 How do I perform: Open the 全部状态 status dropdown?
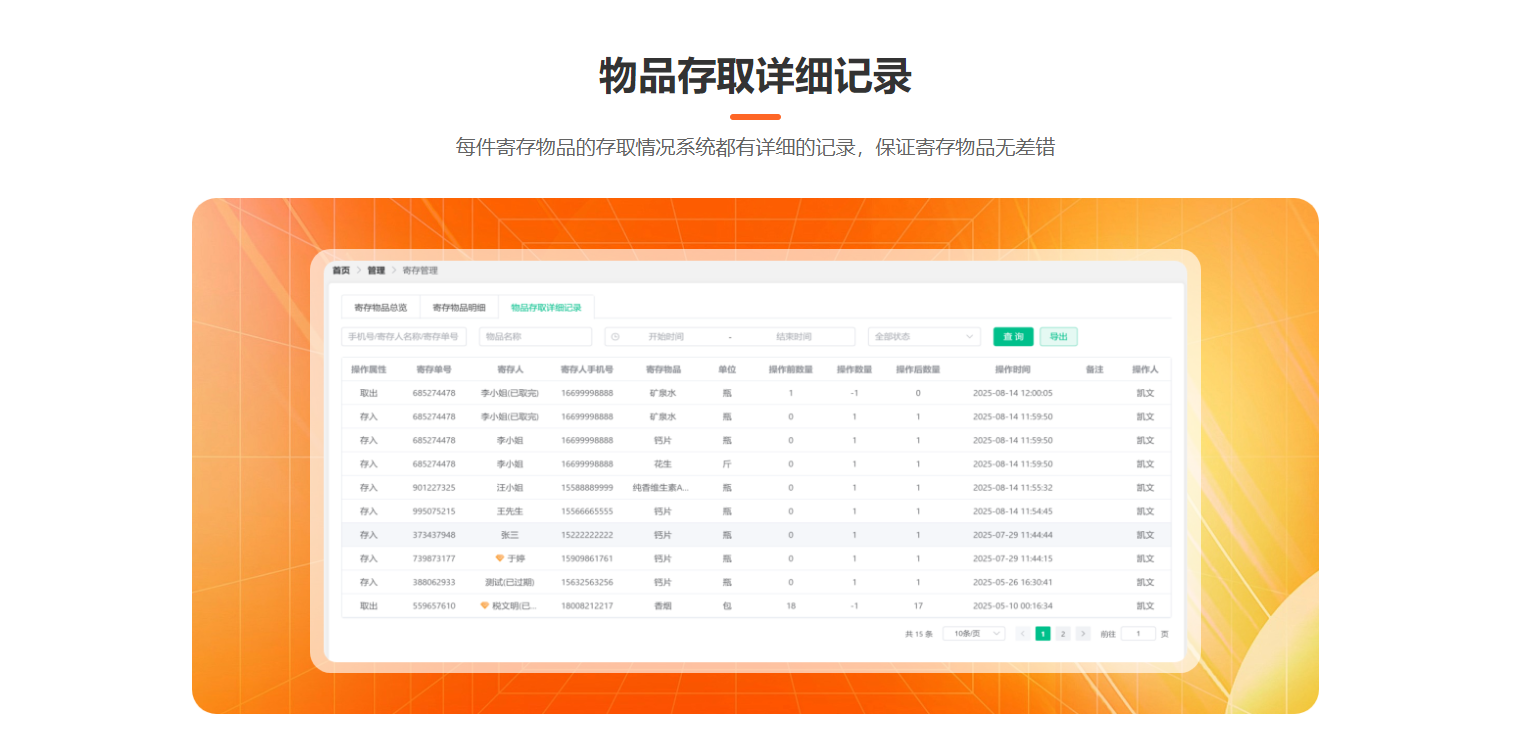922,336
